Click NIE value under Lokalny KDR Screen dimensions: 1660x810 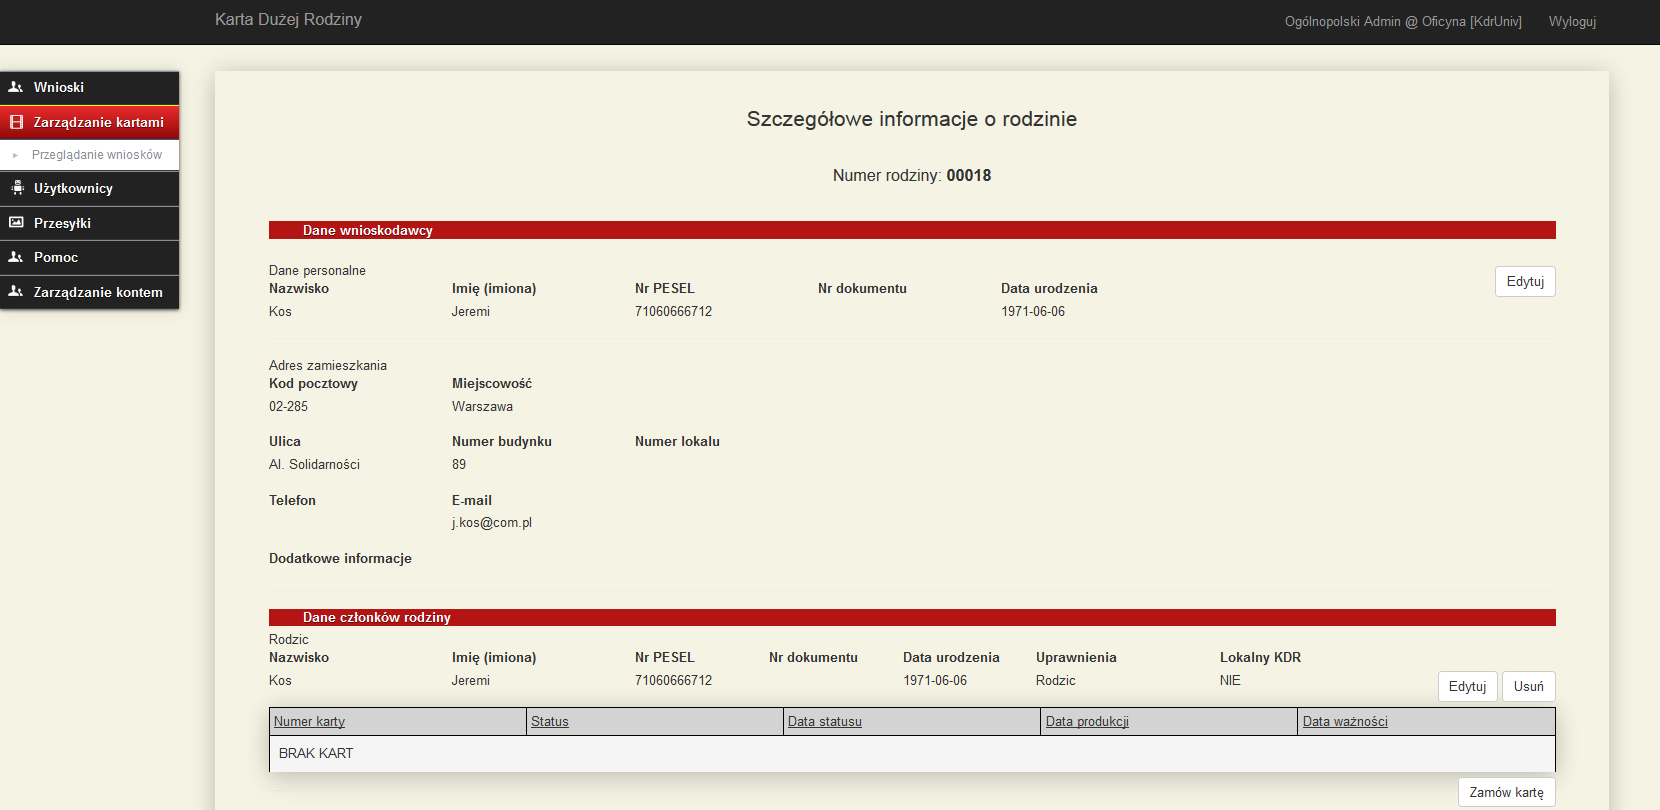[x=1230, y=680]
